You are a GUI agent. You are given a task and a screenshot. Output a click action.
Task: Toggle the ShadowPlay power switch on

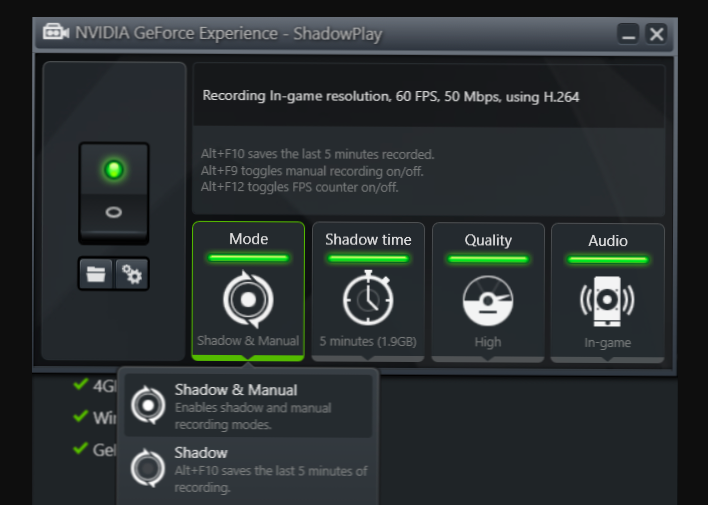click(x=114, y=170)
